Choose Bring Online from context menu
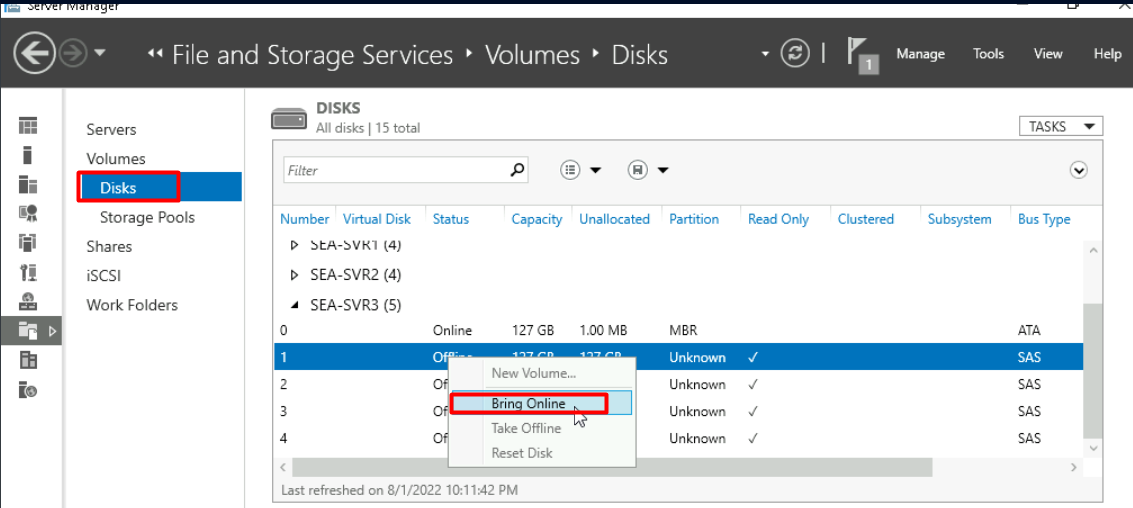The height and width of the screenshot is (508, 1133). tap(528, 404)
